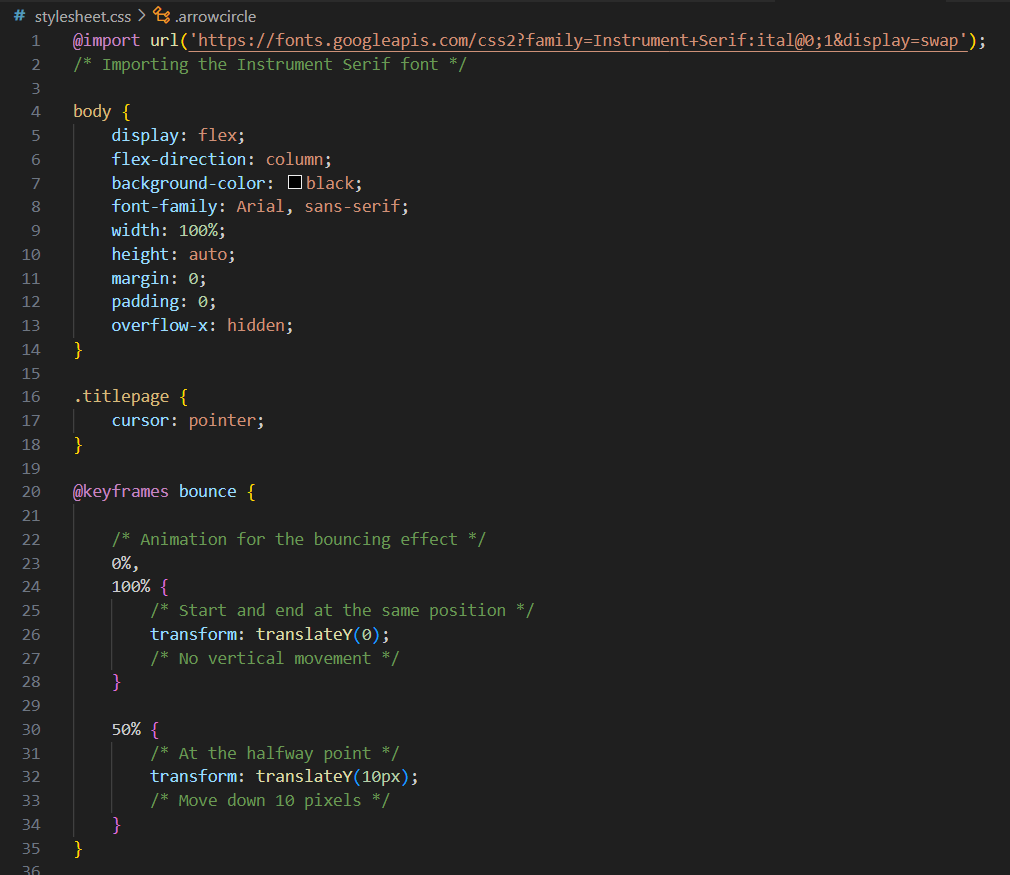Click the .titlepage class selector
This screenshot has height=875, width=1010.
(x=121, y=396)
